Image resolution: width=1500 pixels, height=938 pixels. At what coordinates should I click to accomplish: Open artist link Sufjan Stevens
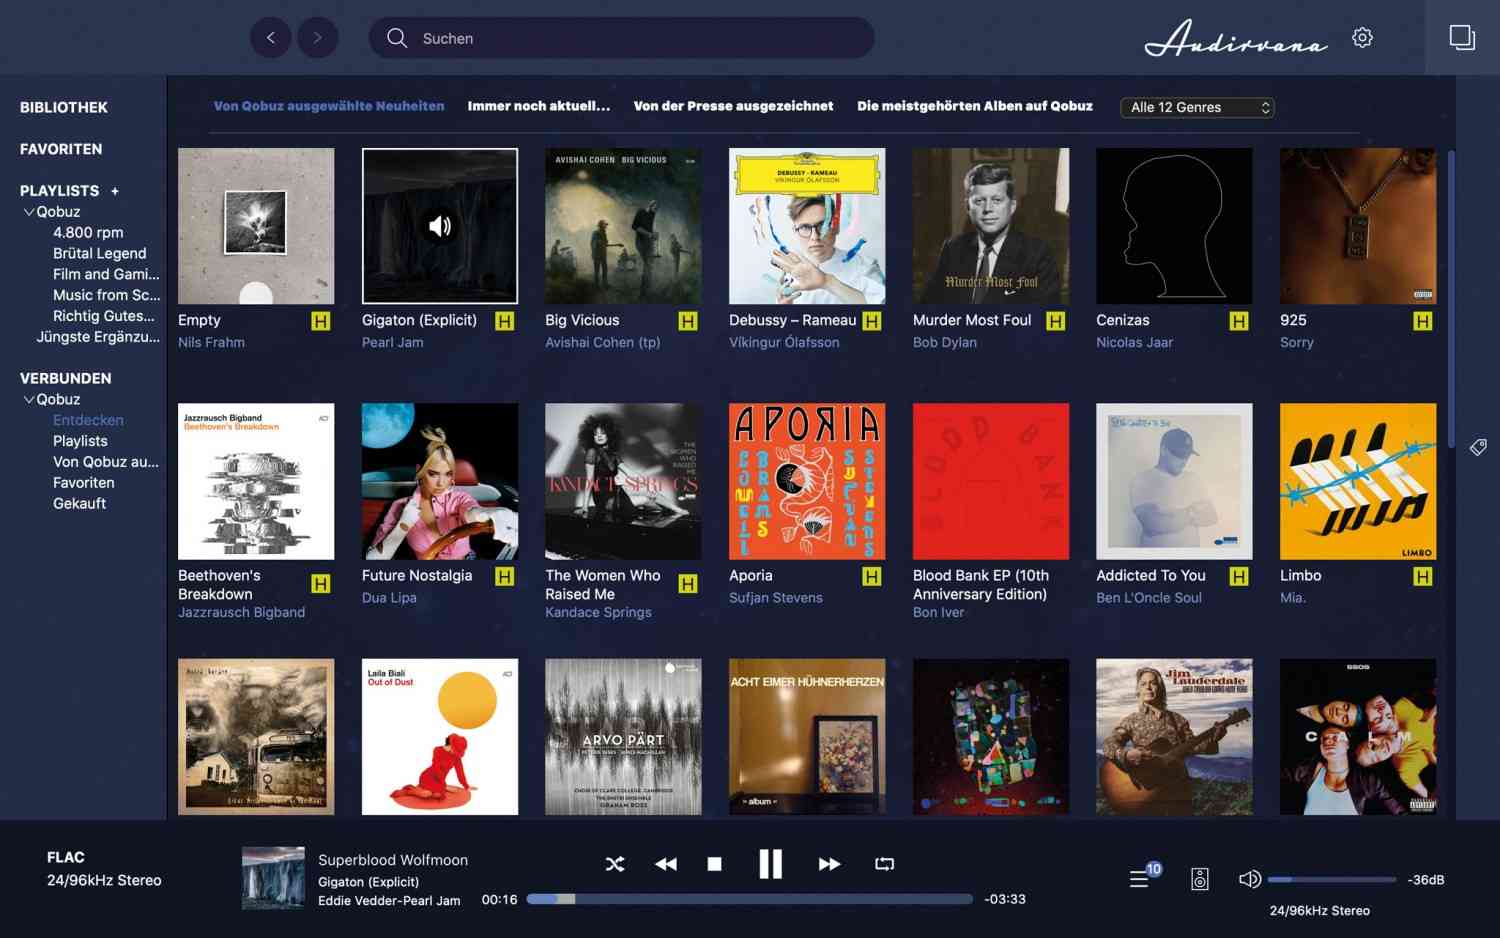point(776,597)
